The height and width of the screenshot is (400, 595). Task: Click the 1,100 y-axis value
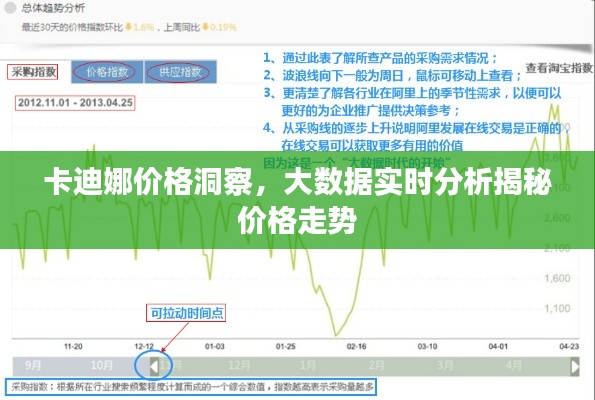557,308
